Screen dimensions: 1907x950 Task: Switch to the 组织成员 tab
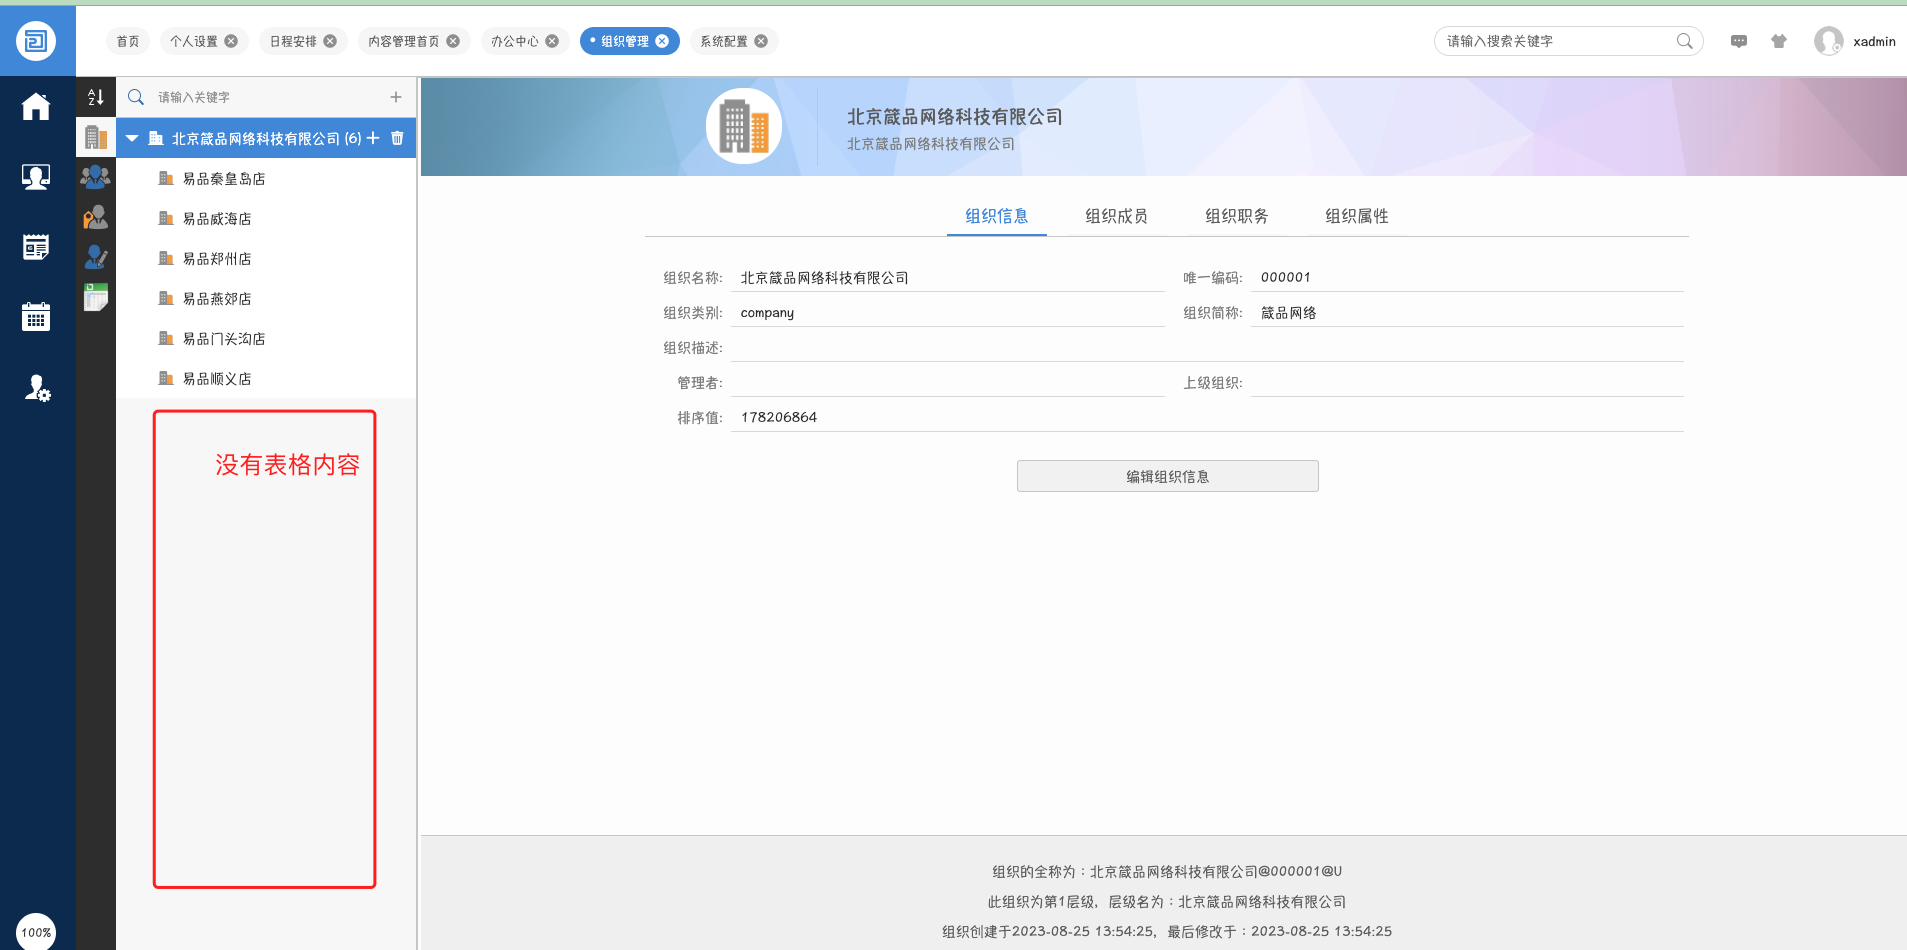click(x=1116, y=216)
